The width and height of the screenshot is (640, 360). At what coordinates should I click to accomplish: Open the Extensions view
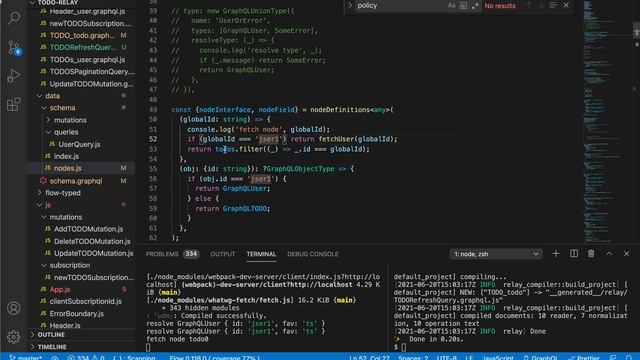tap(14, 104)
